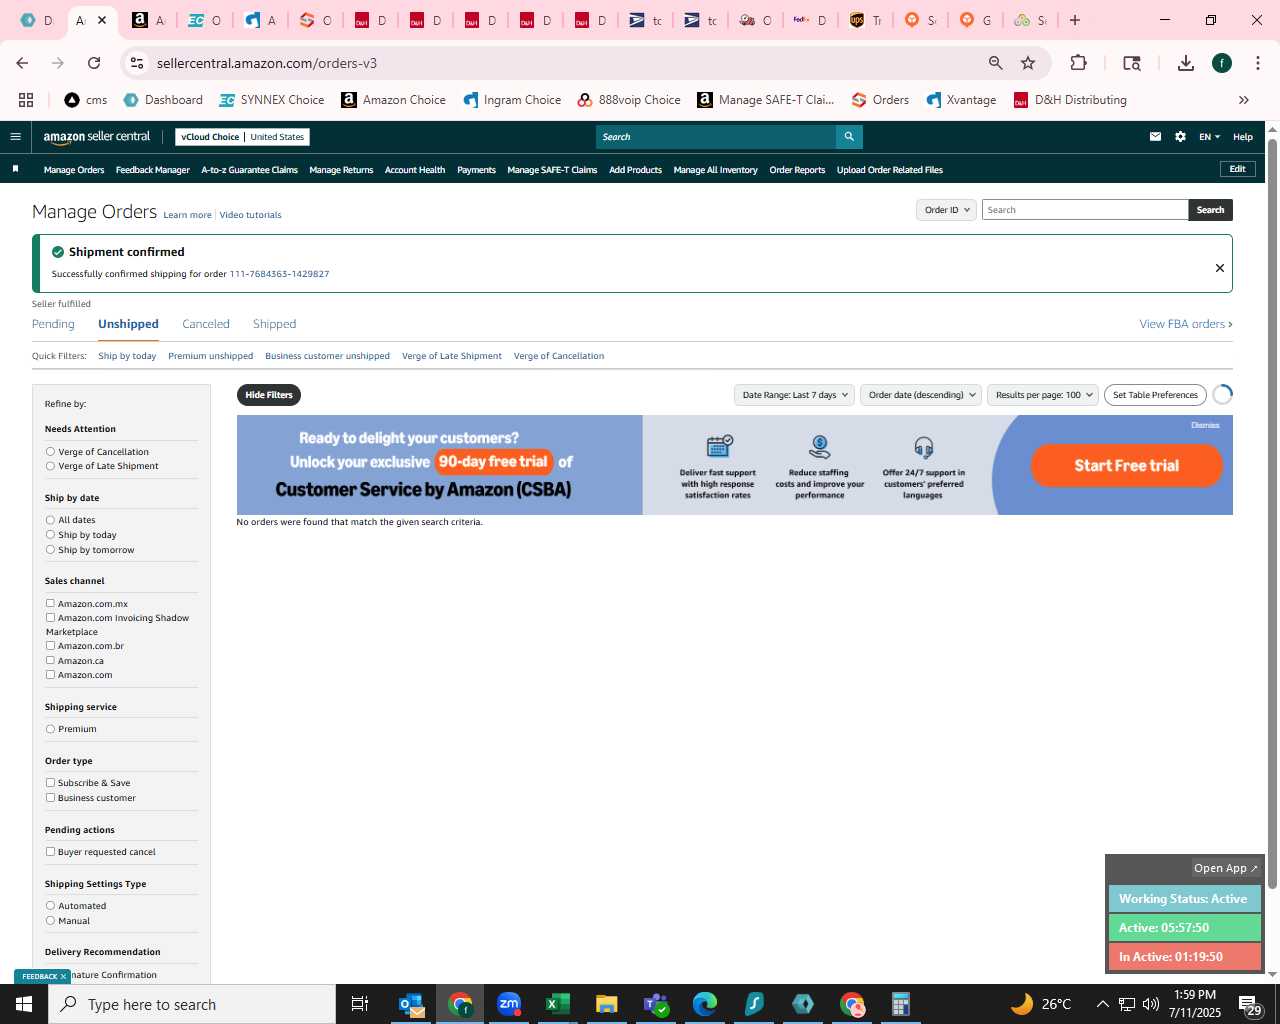Open Zoom from the taskbar

click(509, 1004)
